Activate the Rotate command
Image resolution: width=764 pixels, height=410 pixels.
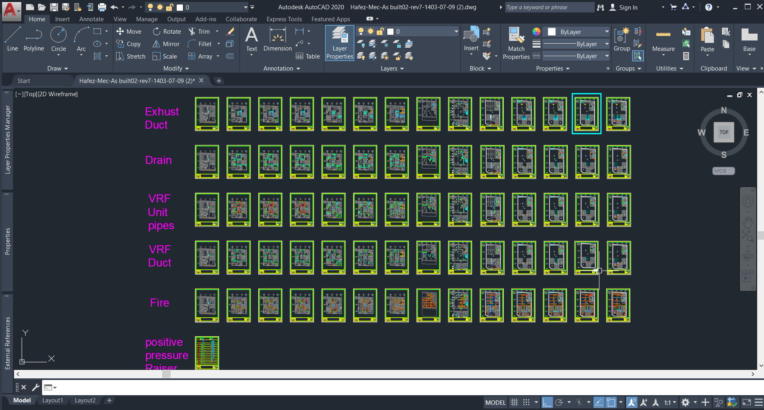point(167,31)
